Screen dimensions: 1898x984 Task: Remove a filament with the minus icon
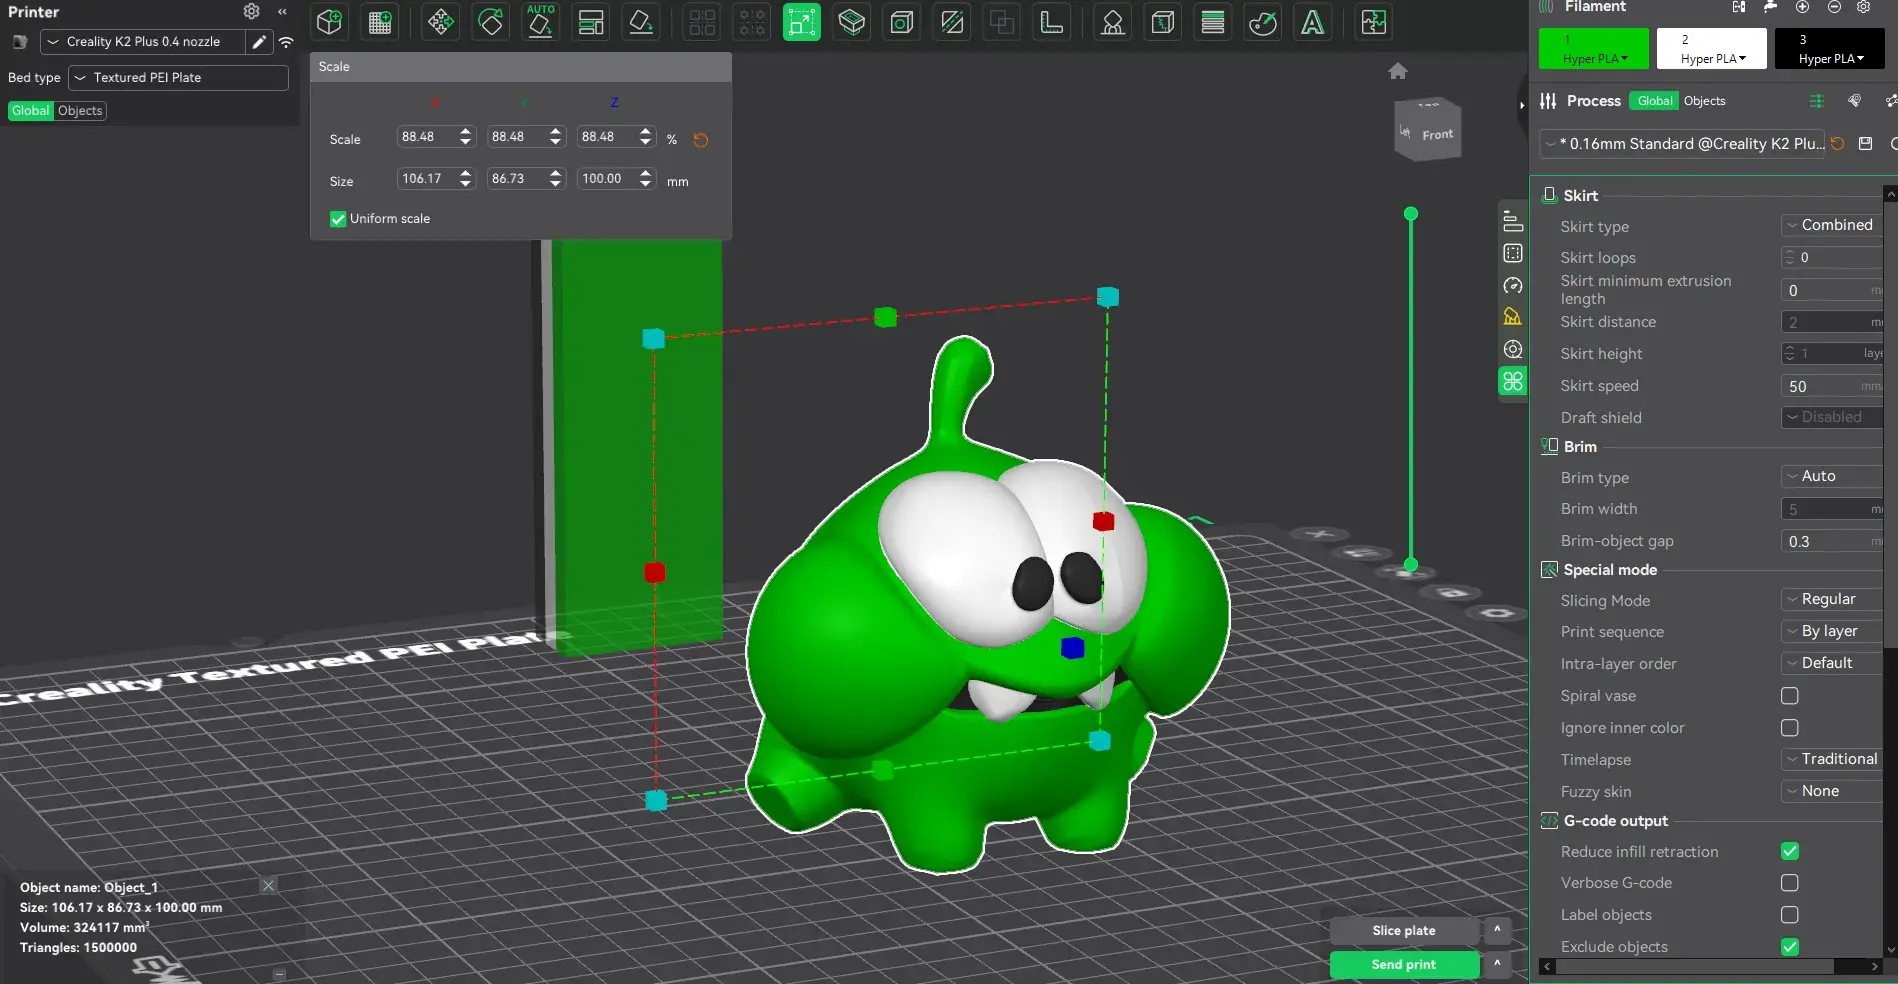[1834, 7]
